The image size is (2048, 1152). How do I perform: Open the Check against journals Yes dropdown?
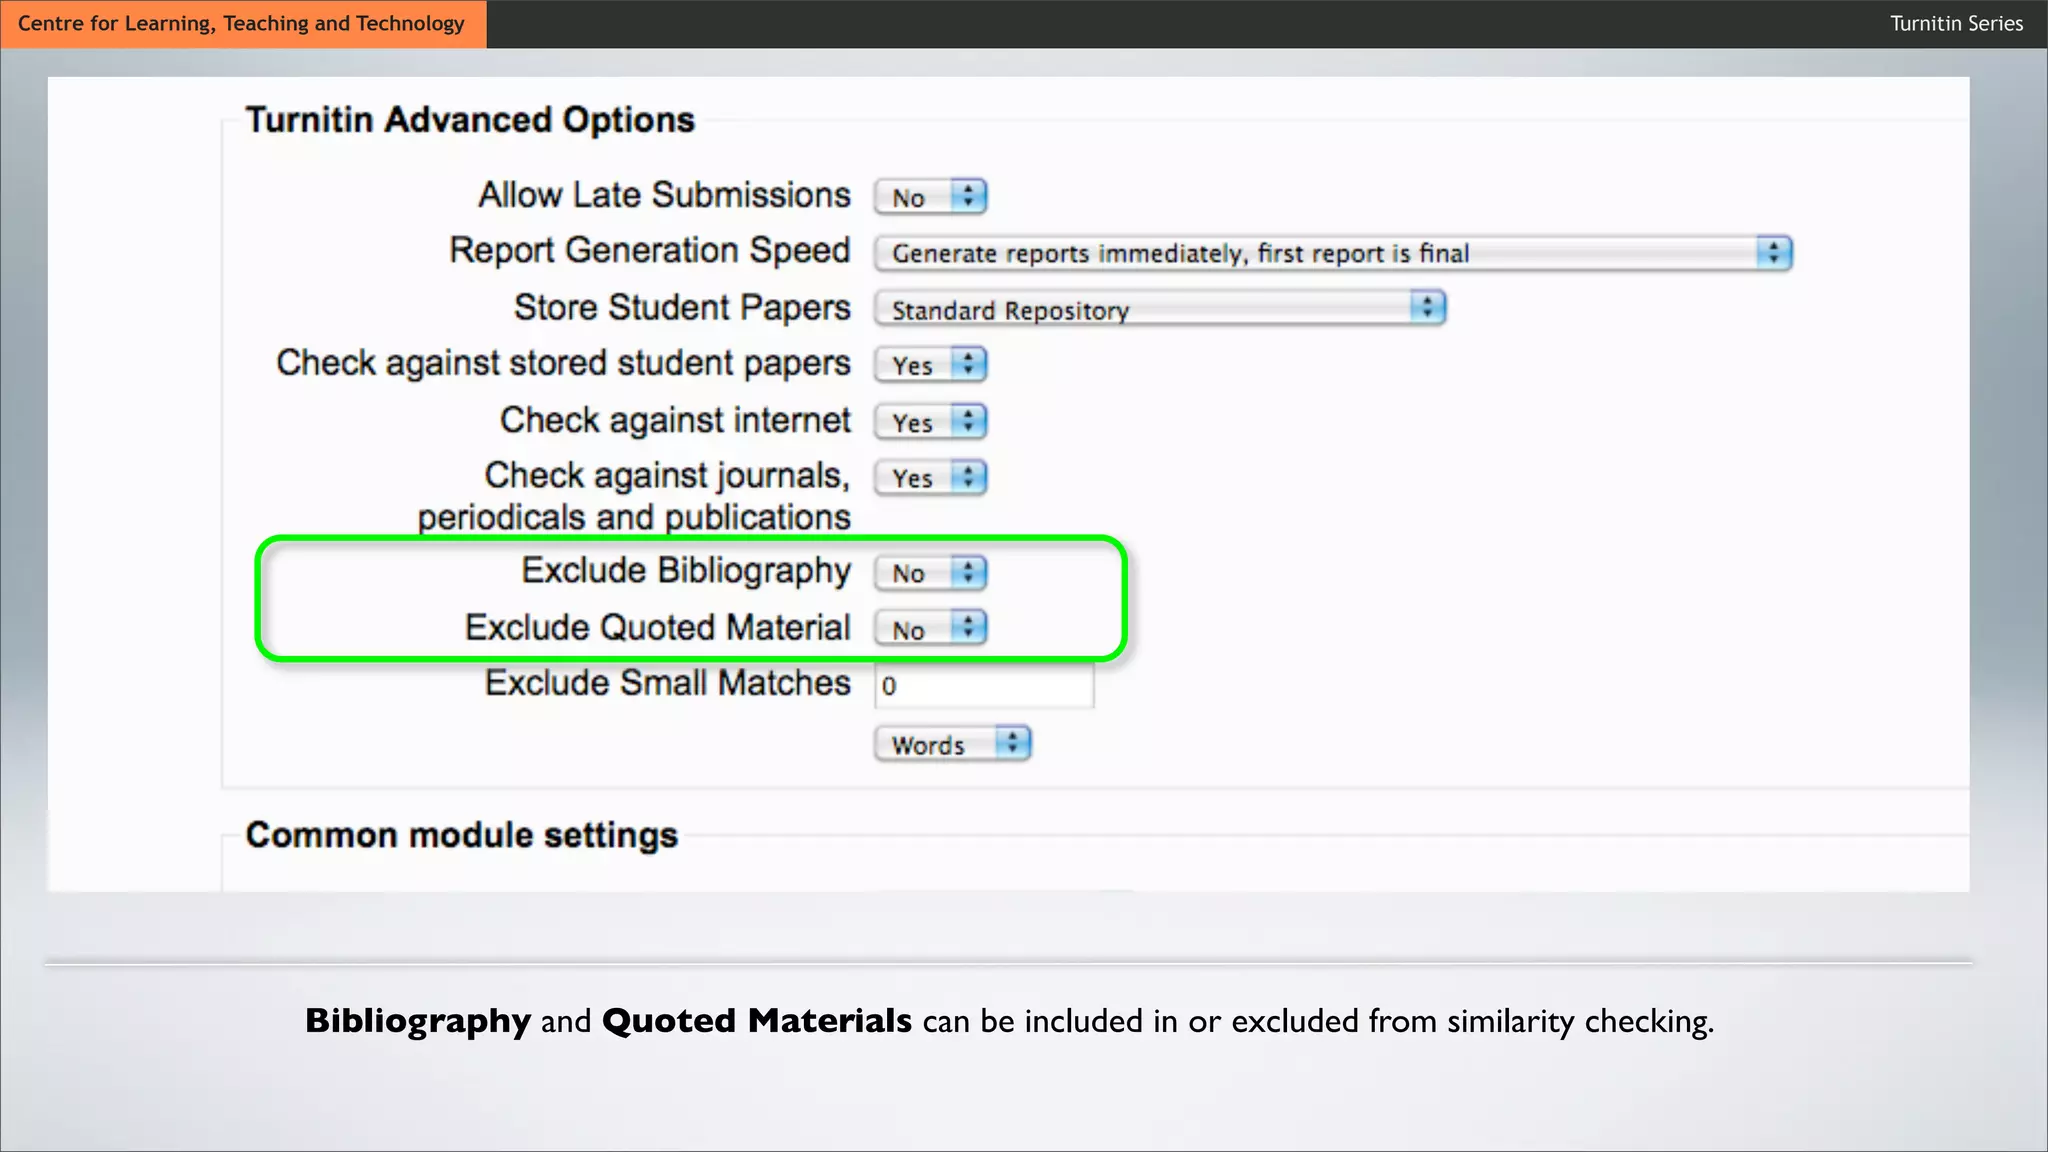coord(929,478)
